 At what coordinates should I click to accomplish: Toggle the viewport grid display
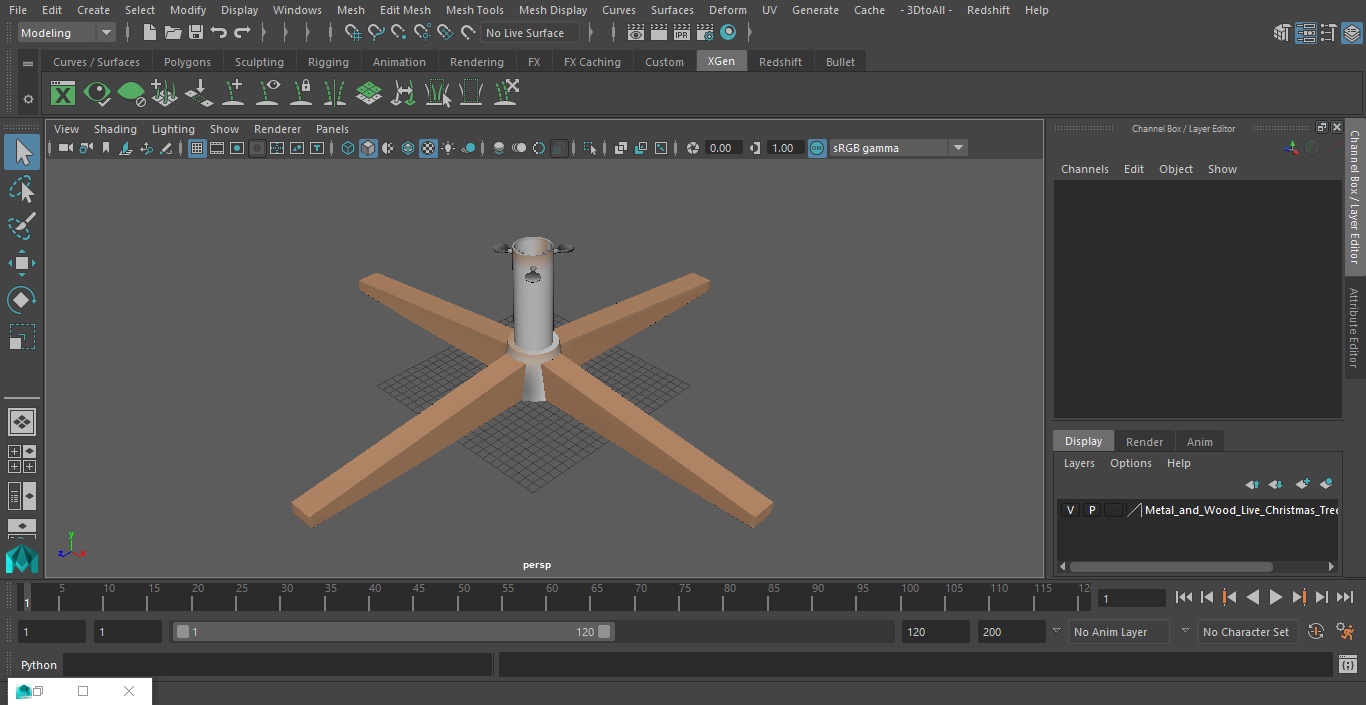[x=197, y=148]
